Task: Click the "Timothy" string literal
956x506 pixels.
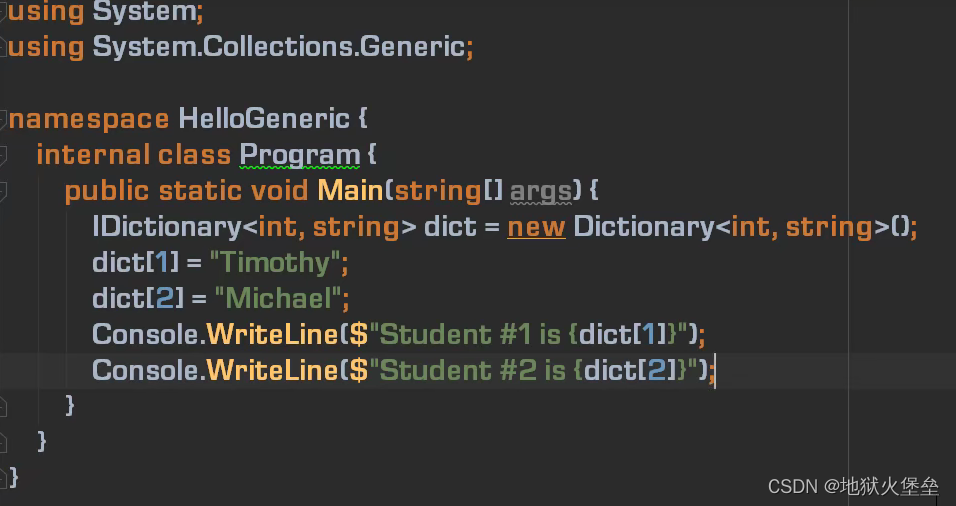Action: [274, 263]
